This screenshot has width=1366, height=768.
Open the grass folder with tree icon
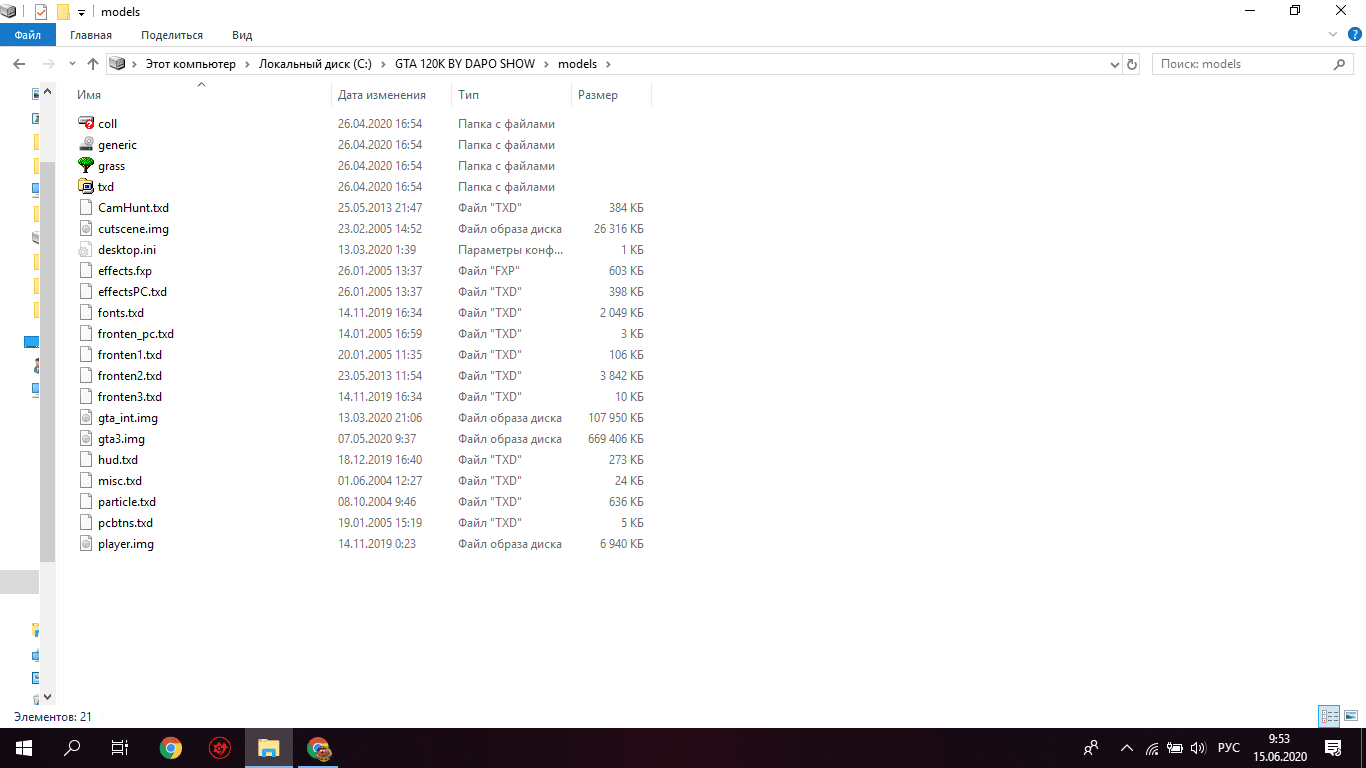pos(86,166)
